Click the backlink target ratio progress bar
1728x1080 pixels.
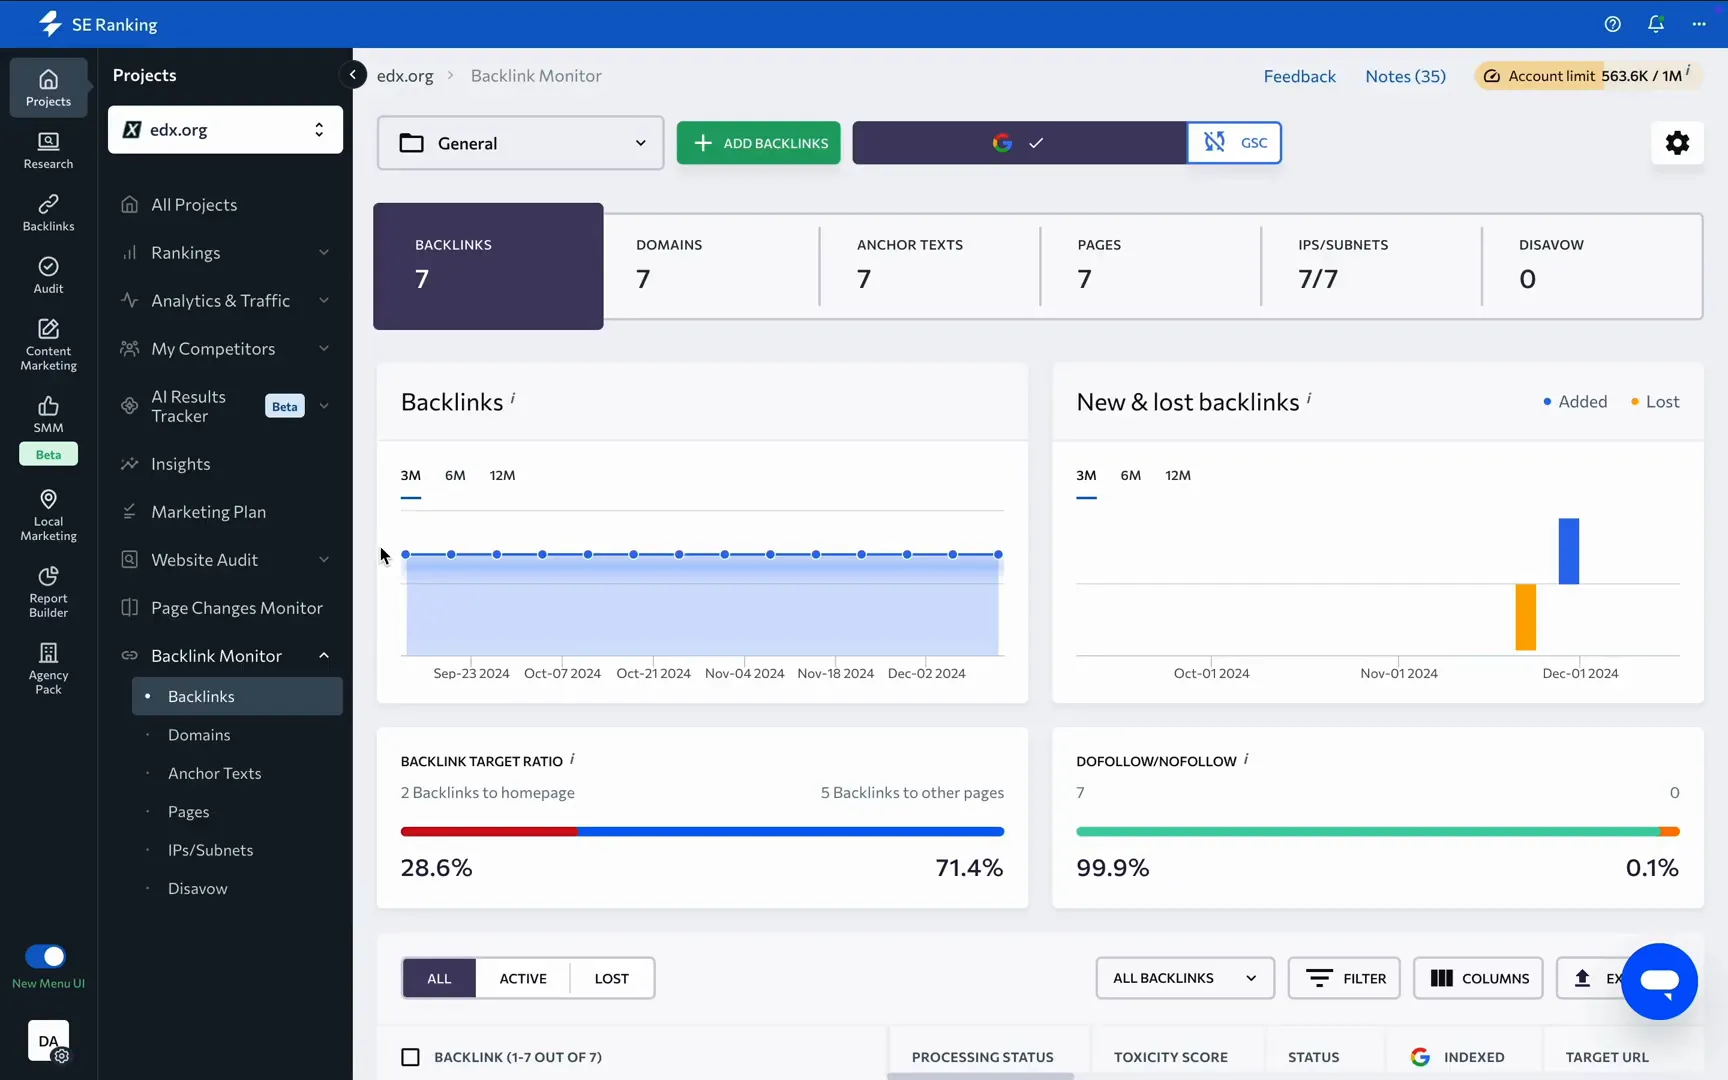click(x=700, y=831)
